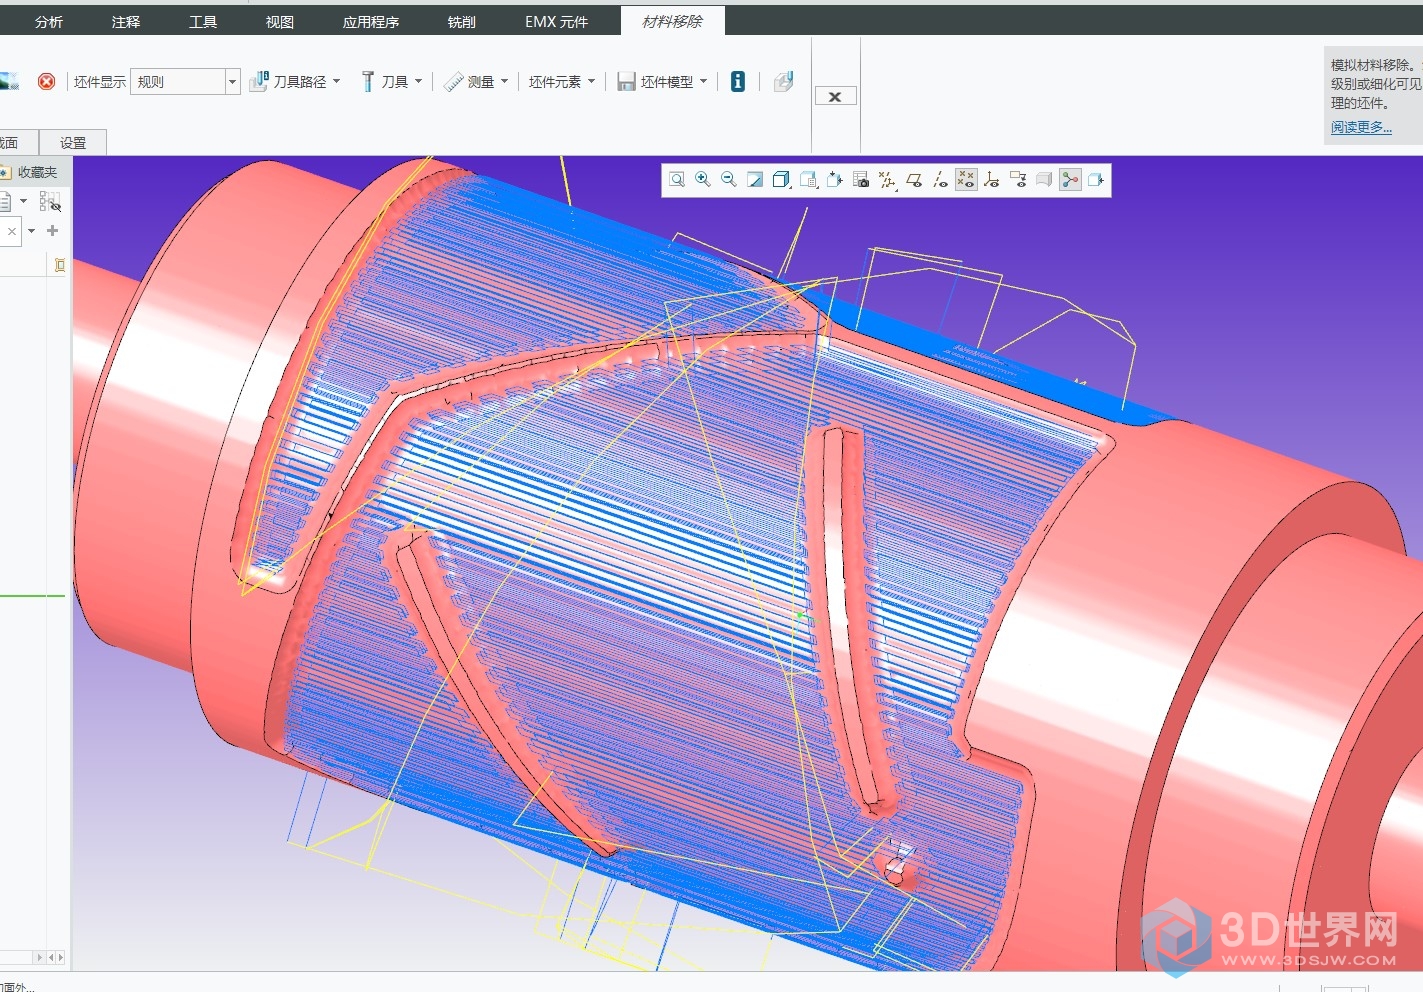This screenshot has width=1423, height=992.
Task: Switch to the 分析 ribbon tab
Action: [x=49, y=21]
